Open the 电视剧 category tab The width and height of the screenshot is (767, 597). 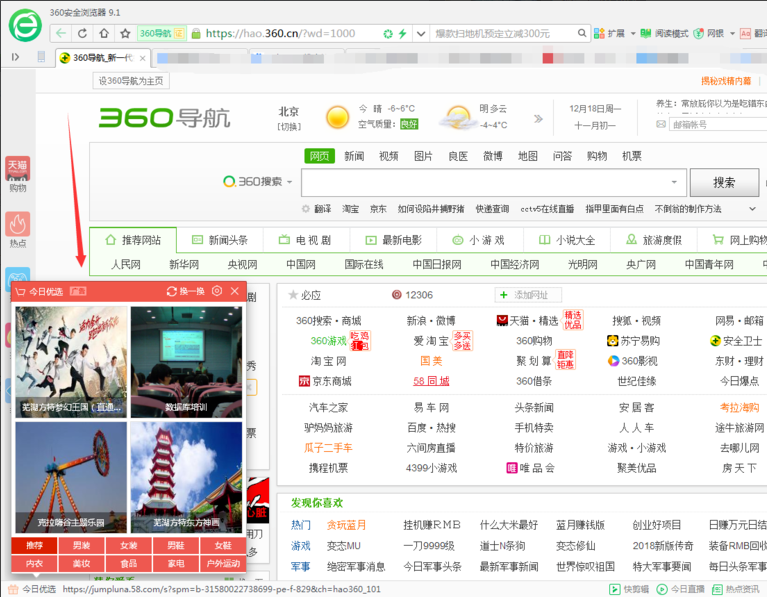305,240
